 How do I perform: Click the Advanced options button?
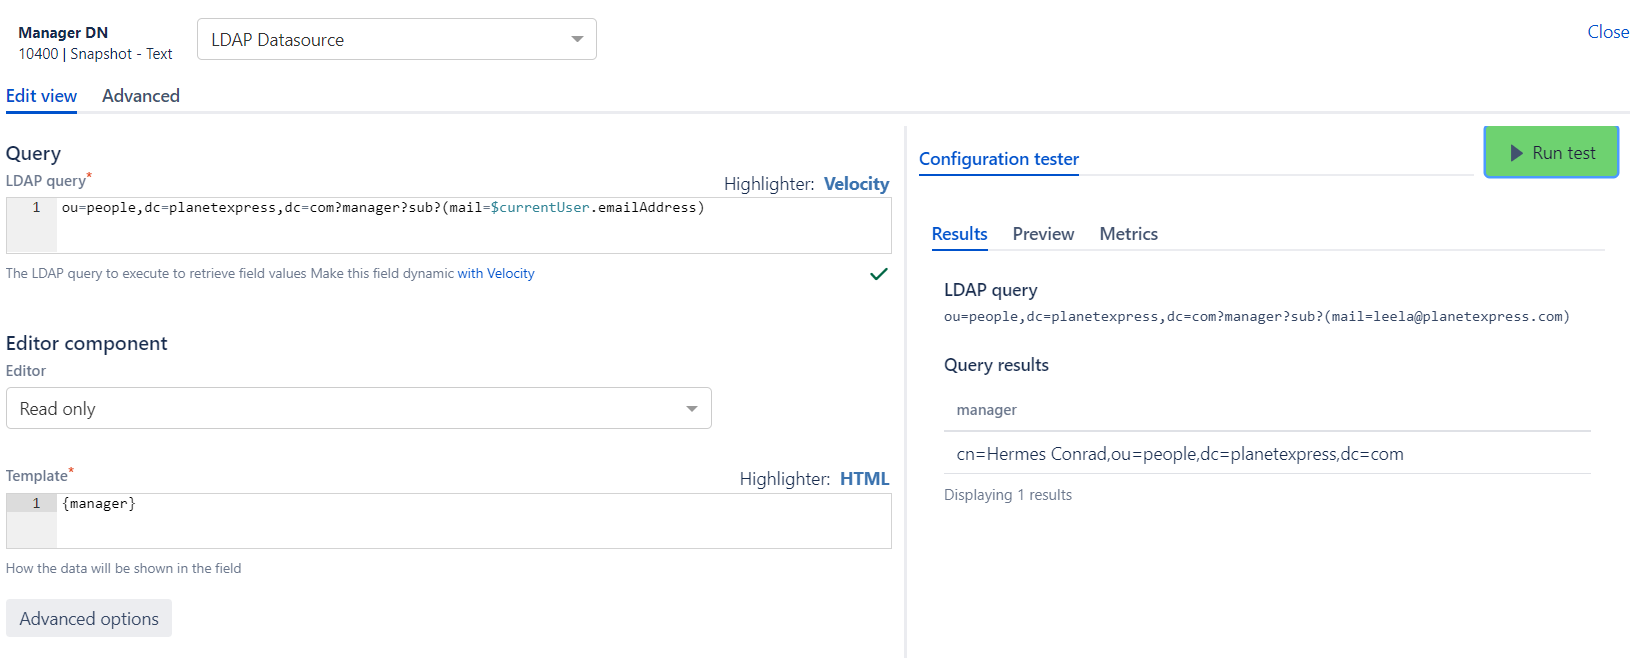point(89,619)
